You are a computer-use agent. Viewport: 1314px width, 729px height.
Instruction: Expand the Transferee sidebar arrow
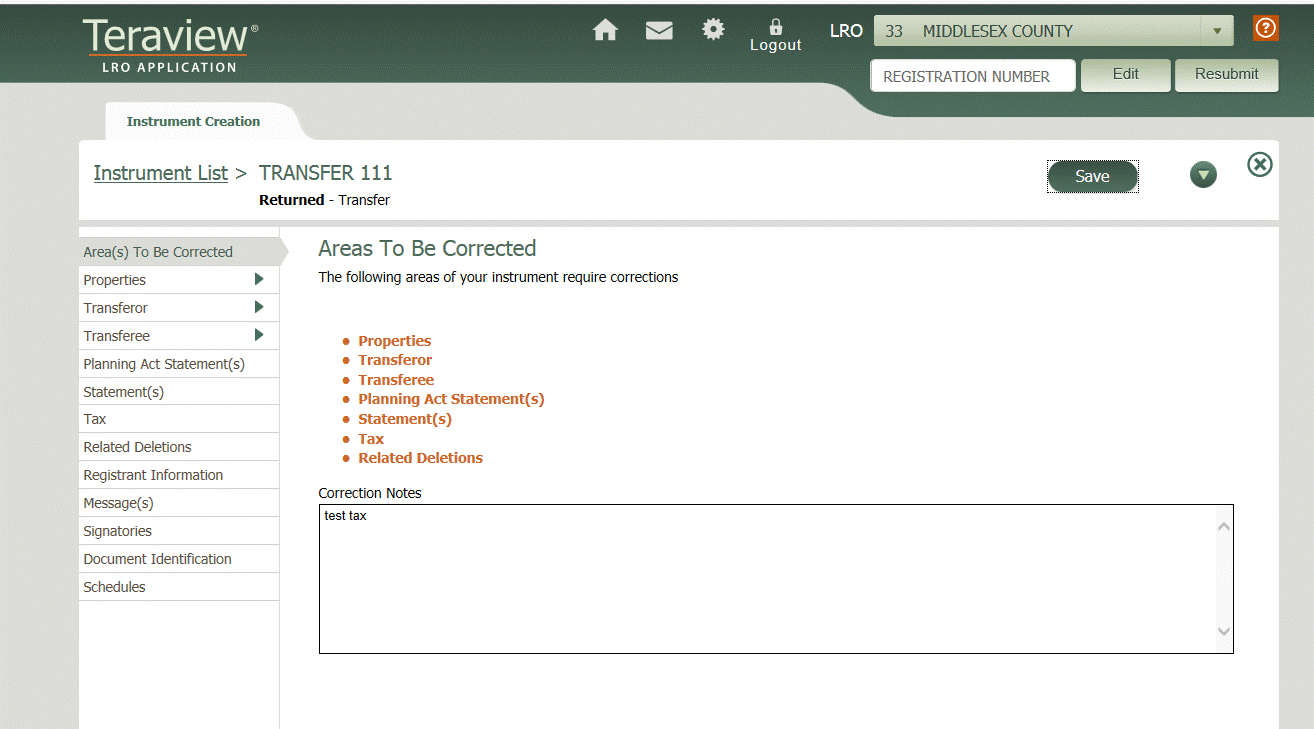click(x=259, y=335)
